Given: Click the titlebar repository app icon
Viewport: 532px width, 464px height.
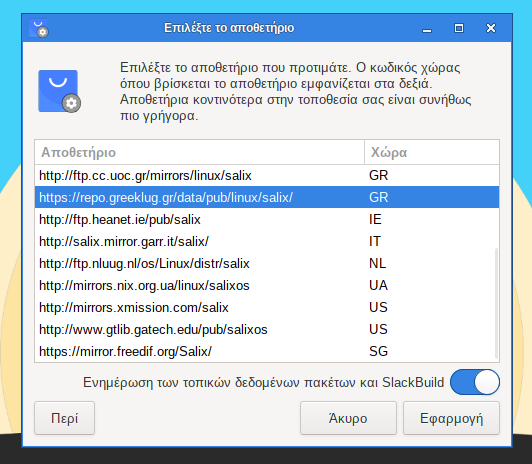Looking at the screenshot, I should (x=39, y=28).
